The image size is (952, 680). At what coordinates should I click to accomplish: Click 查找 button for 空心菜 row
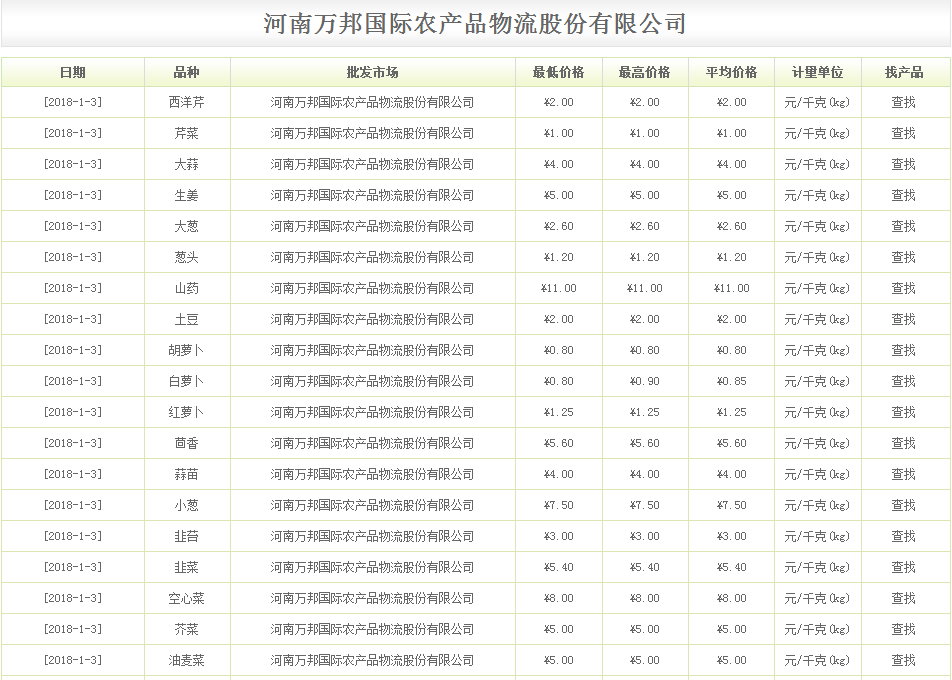coord(903,598)
